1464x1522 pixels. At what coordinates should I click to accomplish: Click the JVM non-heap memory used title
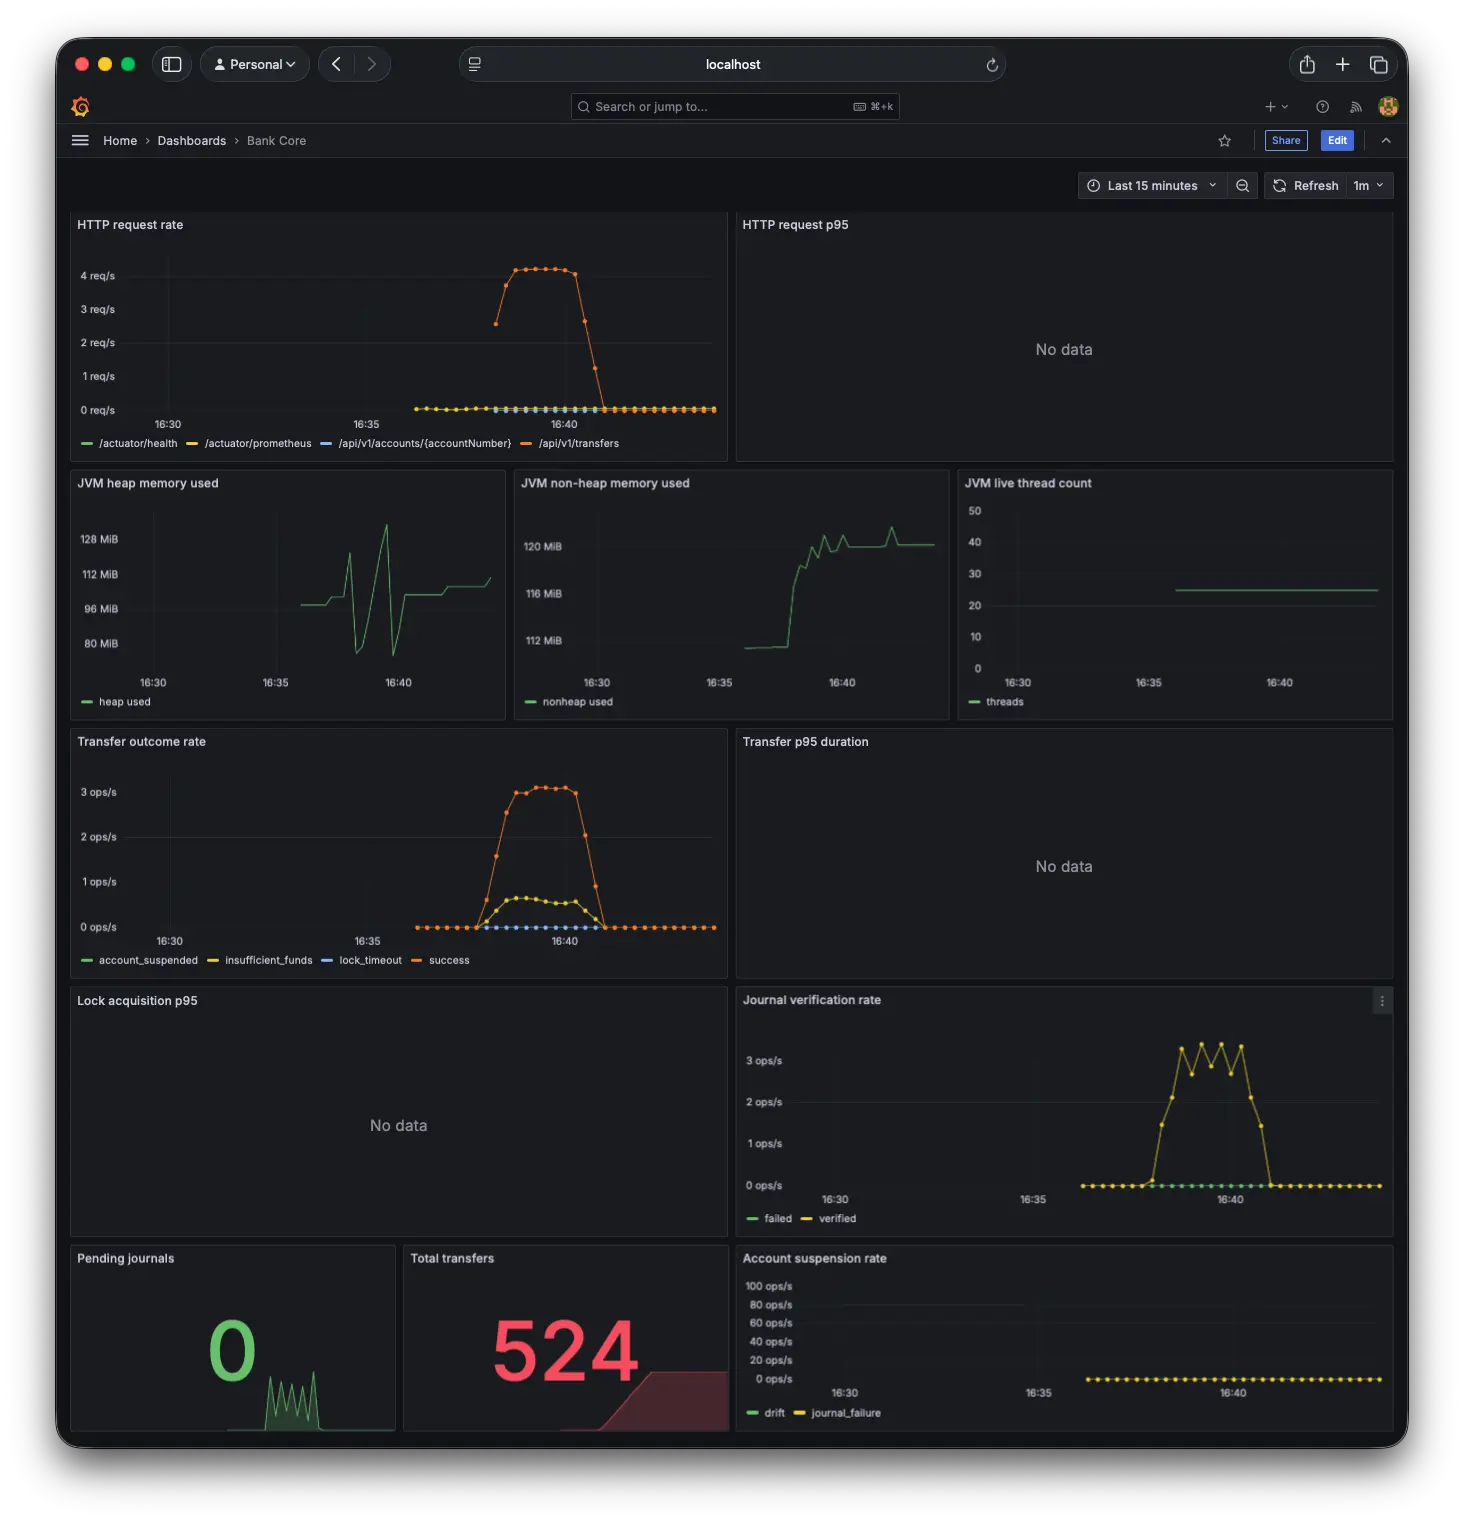click(x=605, y=483)
